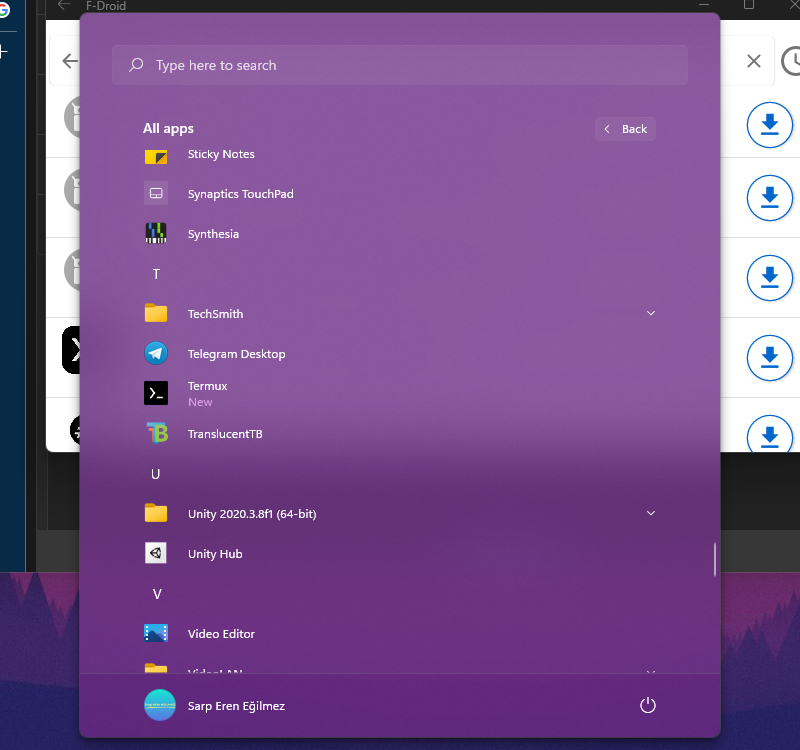Launch TranslucentTB via its icon
Screen dimensions: 800x750
157,433
